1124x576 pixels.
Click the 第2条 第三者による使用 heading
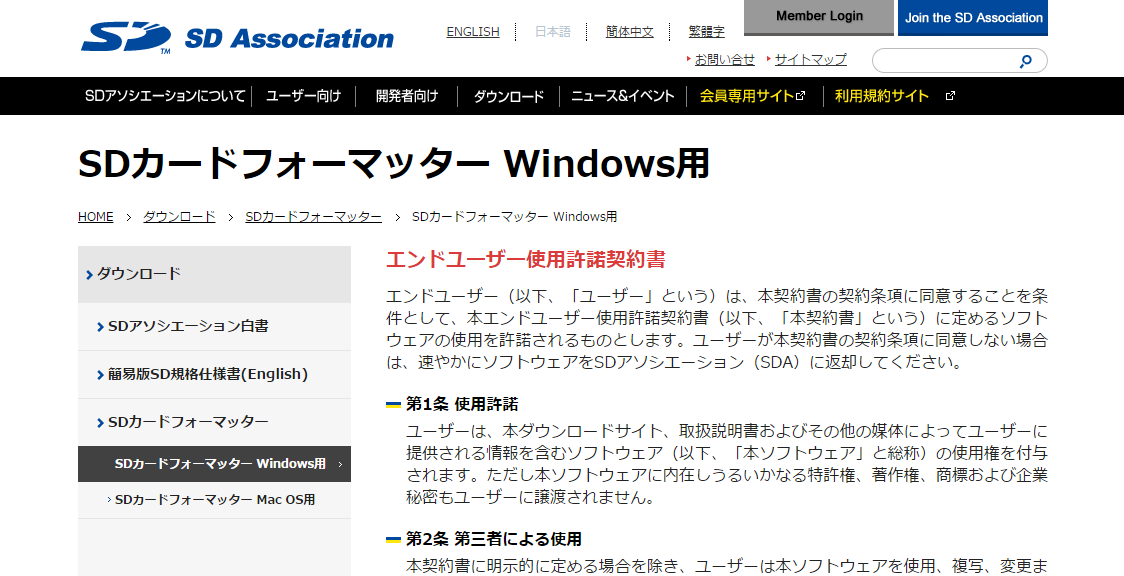[493, 539]
